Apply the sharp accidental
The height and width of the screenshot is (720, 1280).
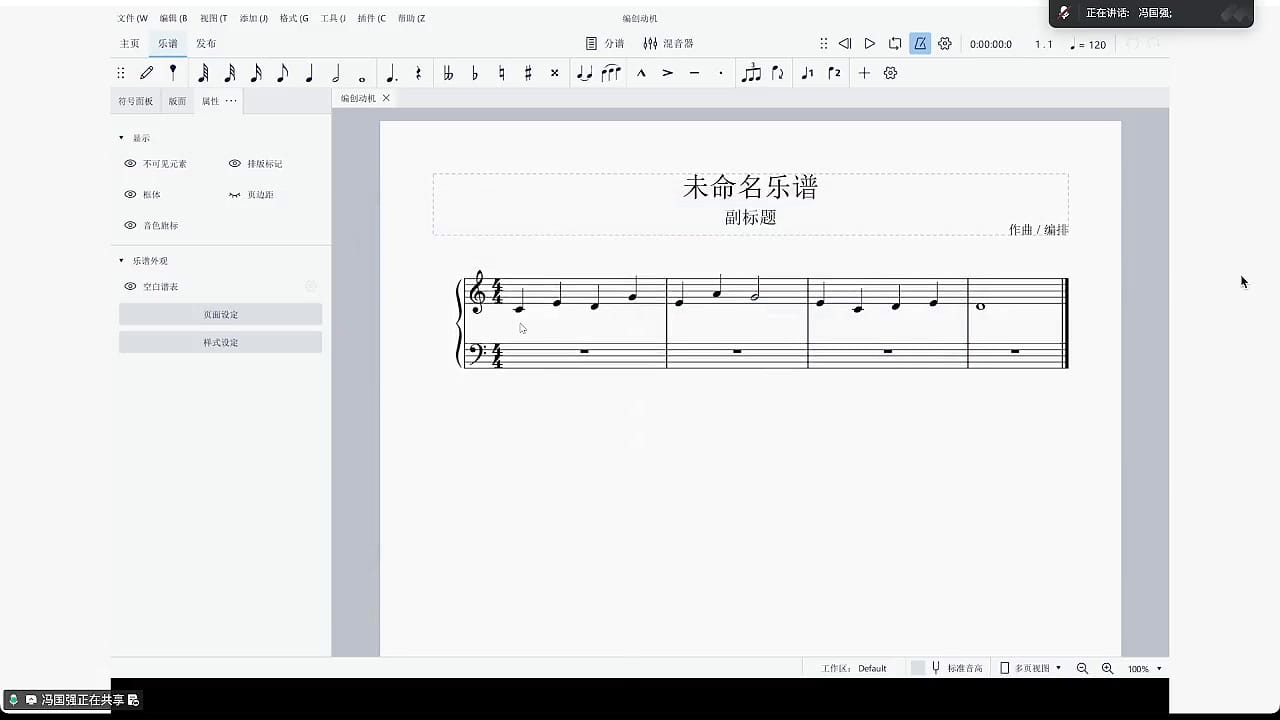click(528, 73)
